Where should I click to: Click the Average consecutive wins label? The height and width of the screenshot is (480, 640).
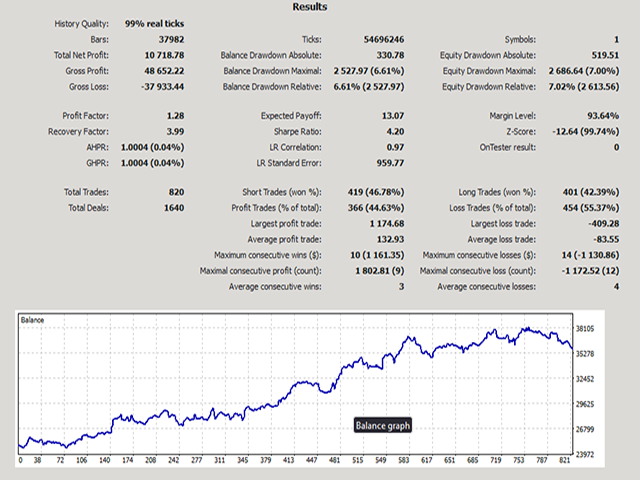(275, 287)
